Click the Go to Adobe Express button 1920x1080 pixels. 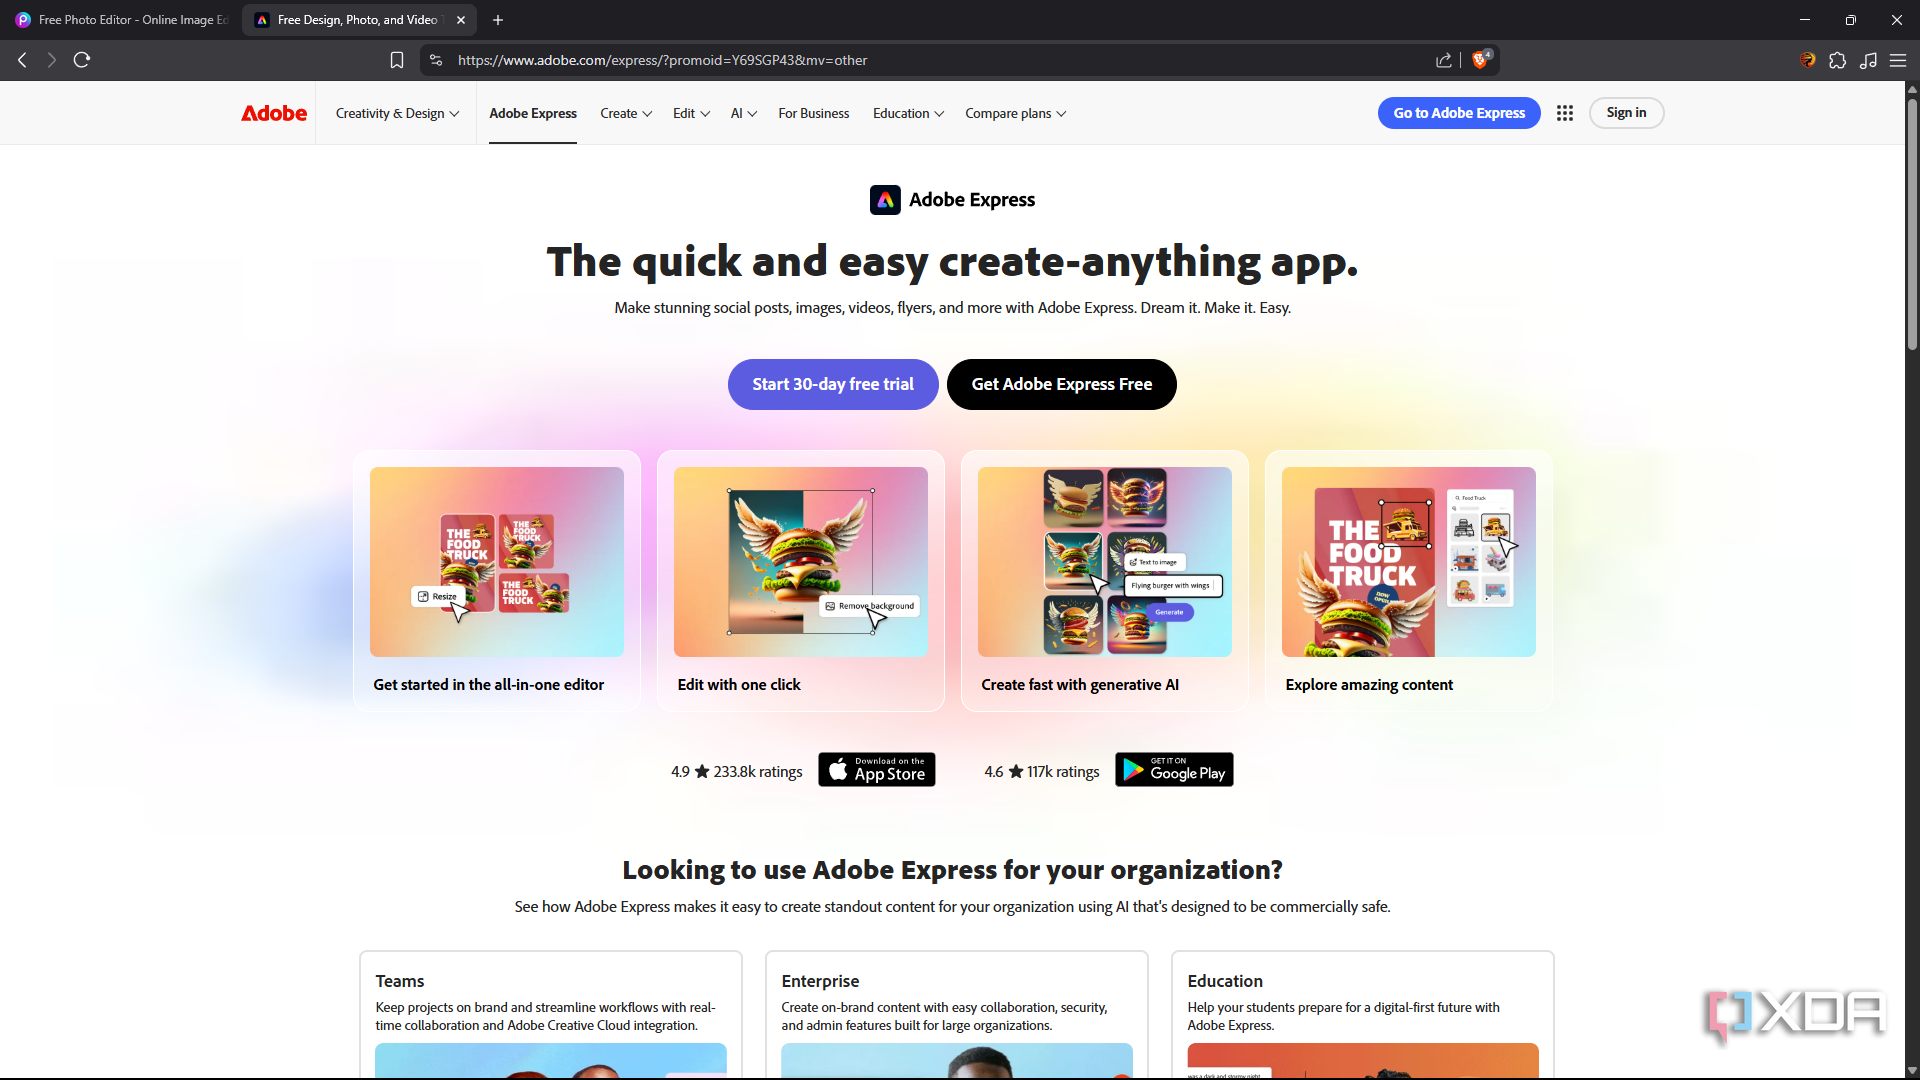1459,113
